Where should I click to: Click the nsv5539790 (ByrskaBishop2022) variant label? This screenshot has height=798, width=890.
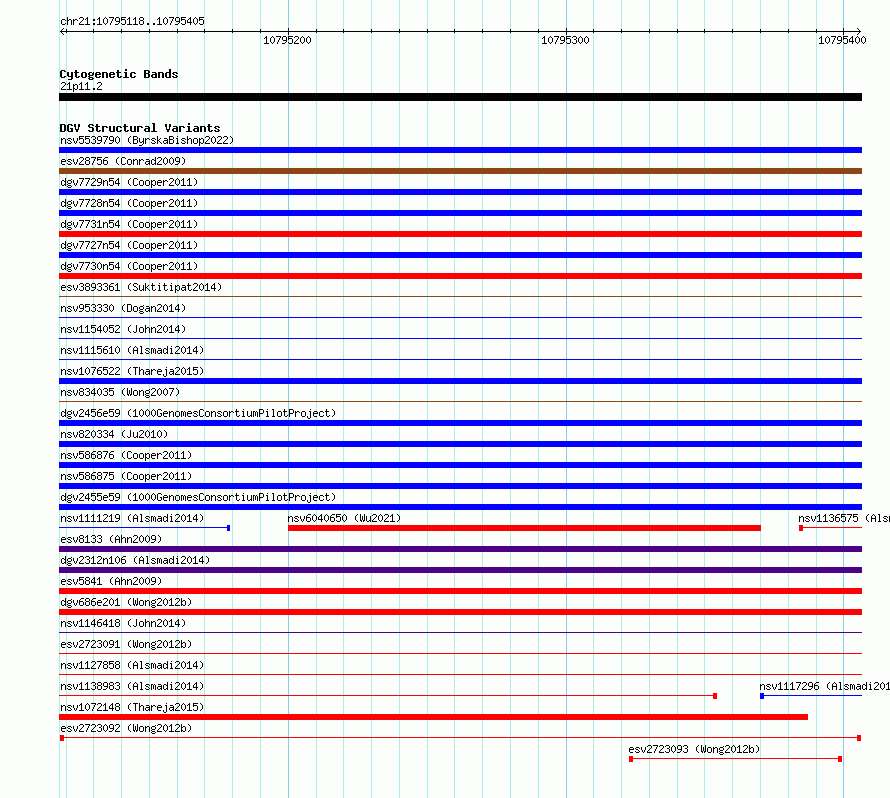coord(147,140)
